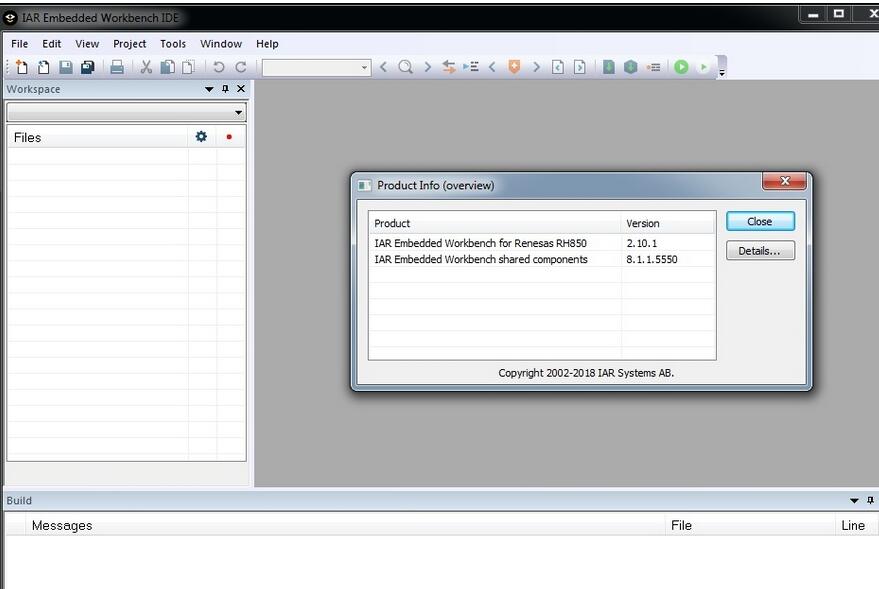Open the Edit menu
The width and height of the screenshot is (879, 589).
[x=52, y=44]
